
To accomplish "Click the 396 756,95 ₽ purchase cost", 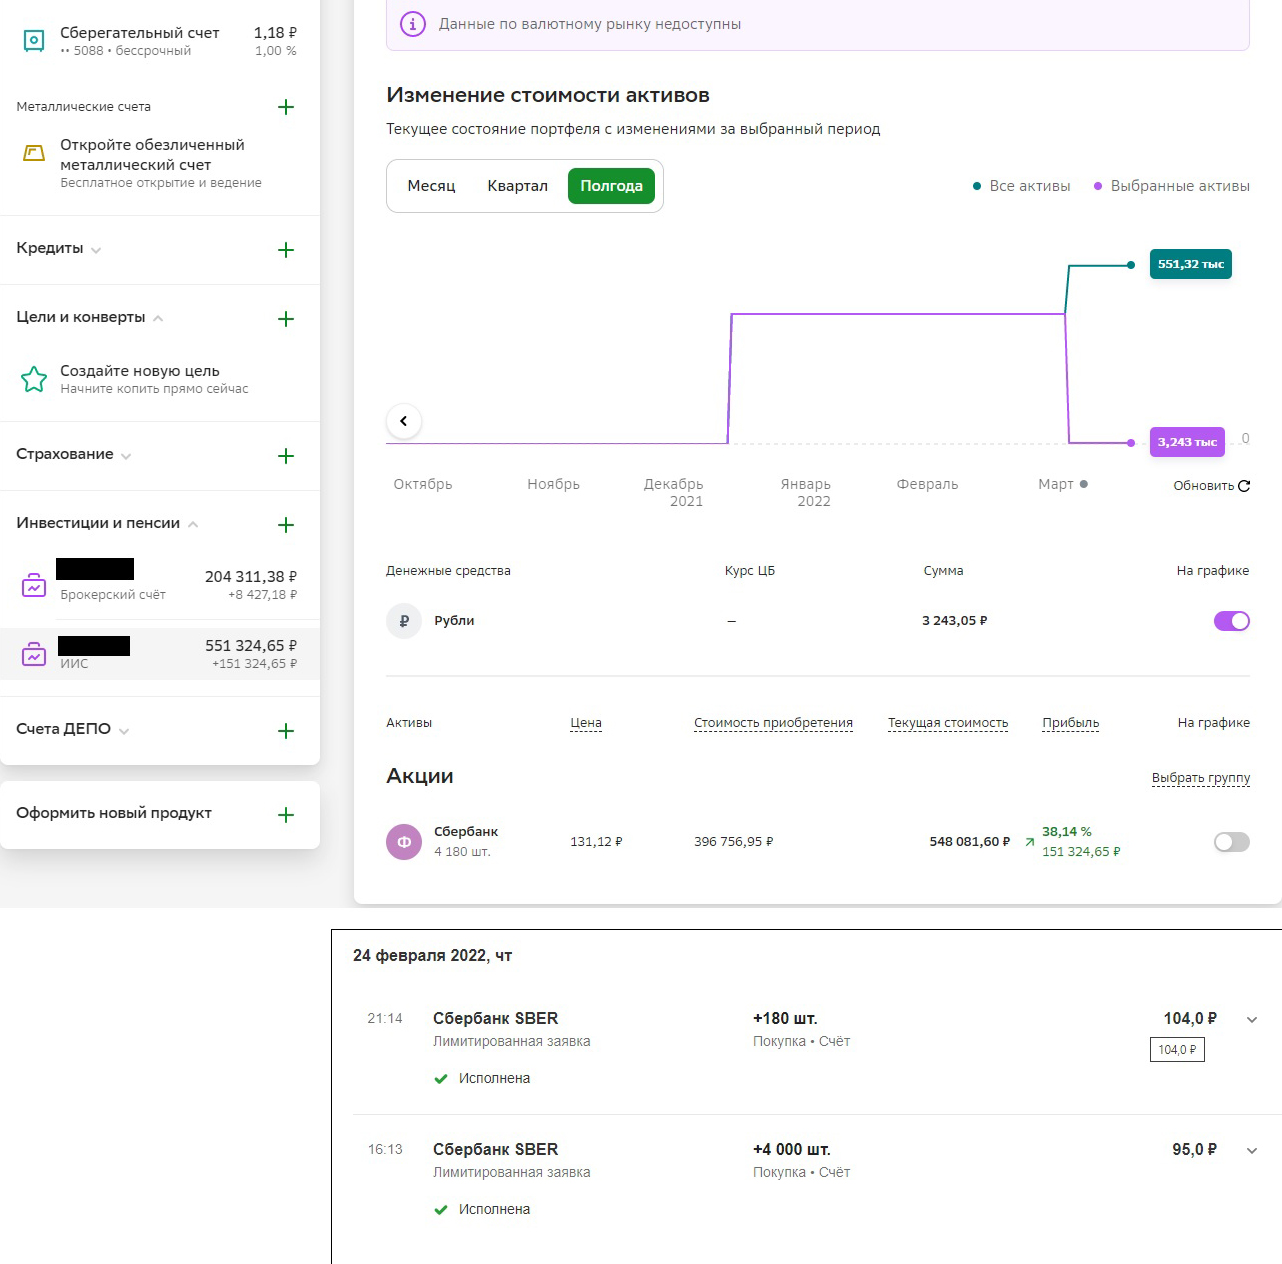I will [x=734, y=842].
